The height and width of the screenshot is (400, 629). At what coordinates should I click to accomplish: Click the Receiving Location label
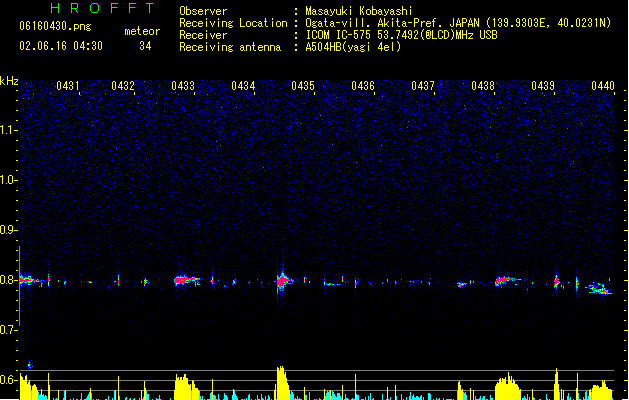point(233,23)
